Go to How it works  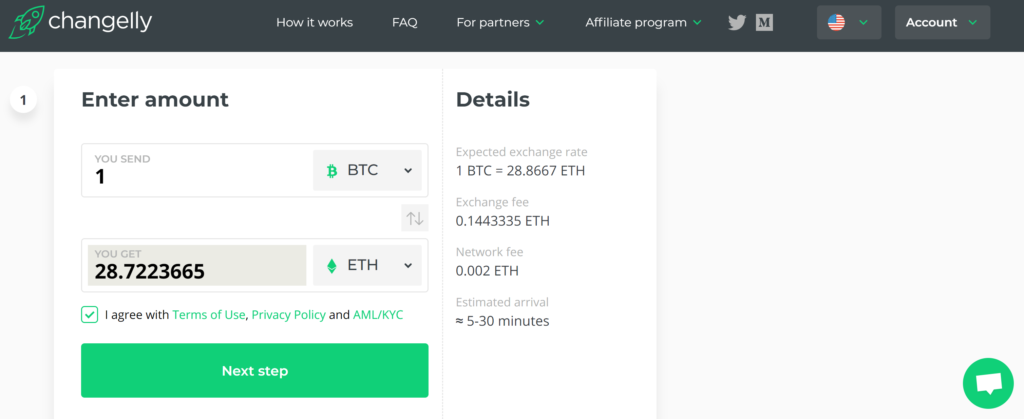coord(314,23)
